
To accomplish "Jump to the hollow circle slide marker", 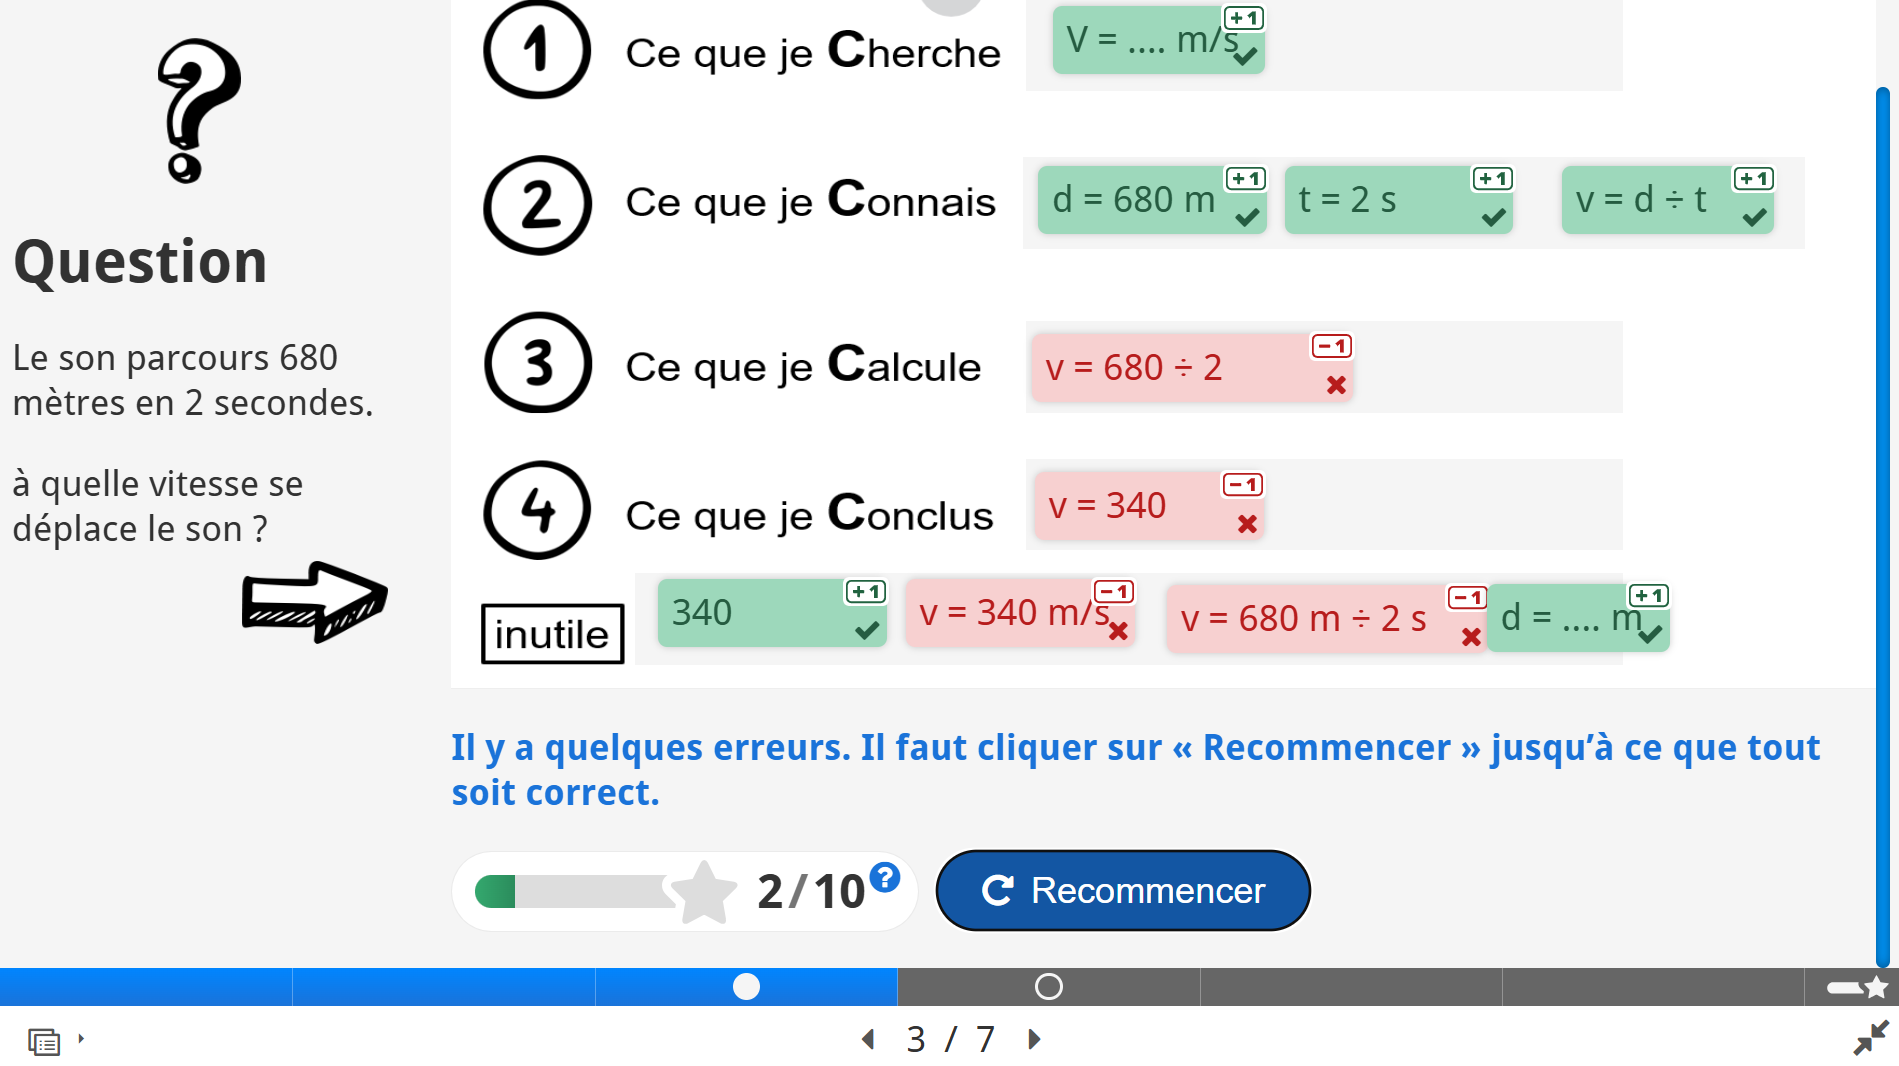I will click(1048, 987).
